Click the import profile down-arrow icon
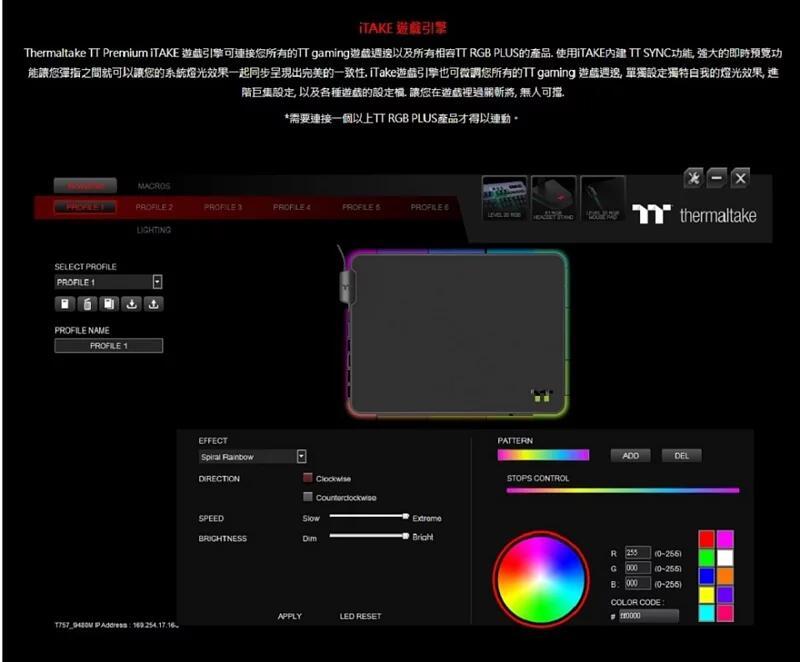 point(131,304)
